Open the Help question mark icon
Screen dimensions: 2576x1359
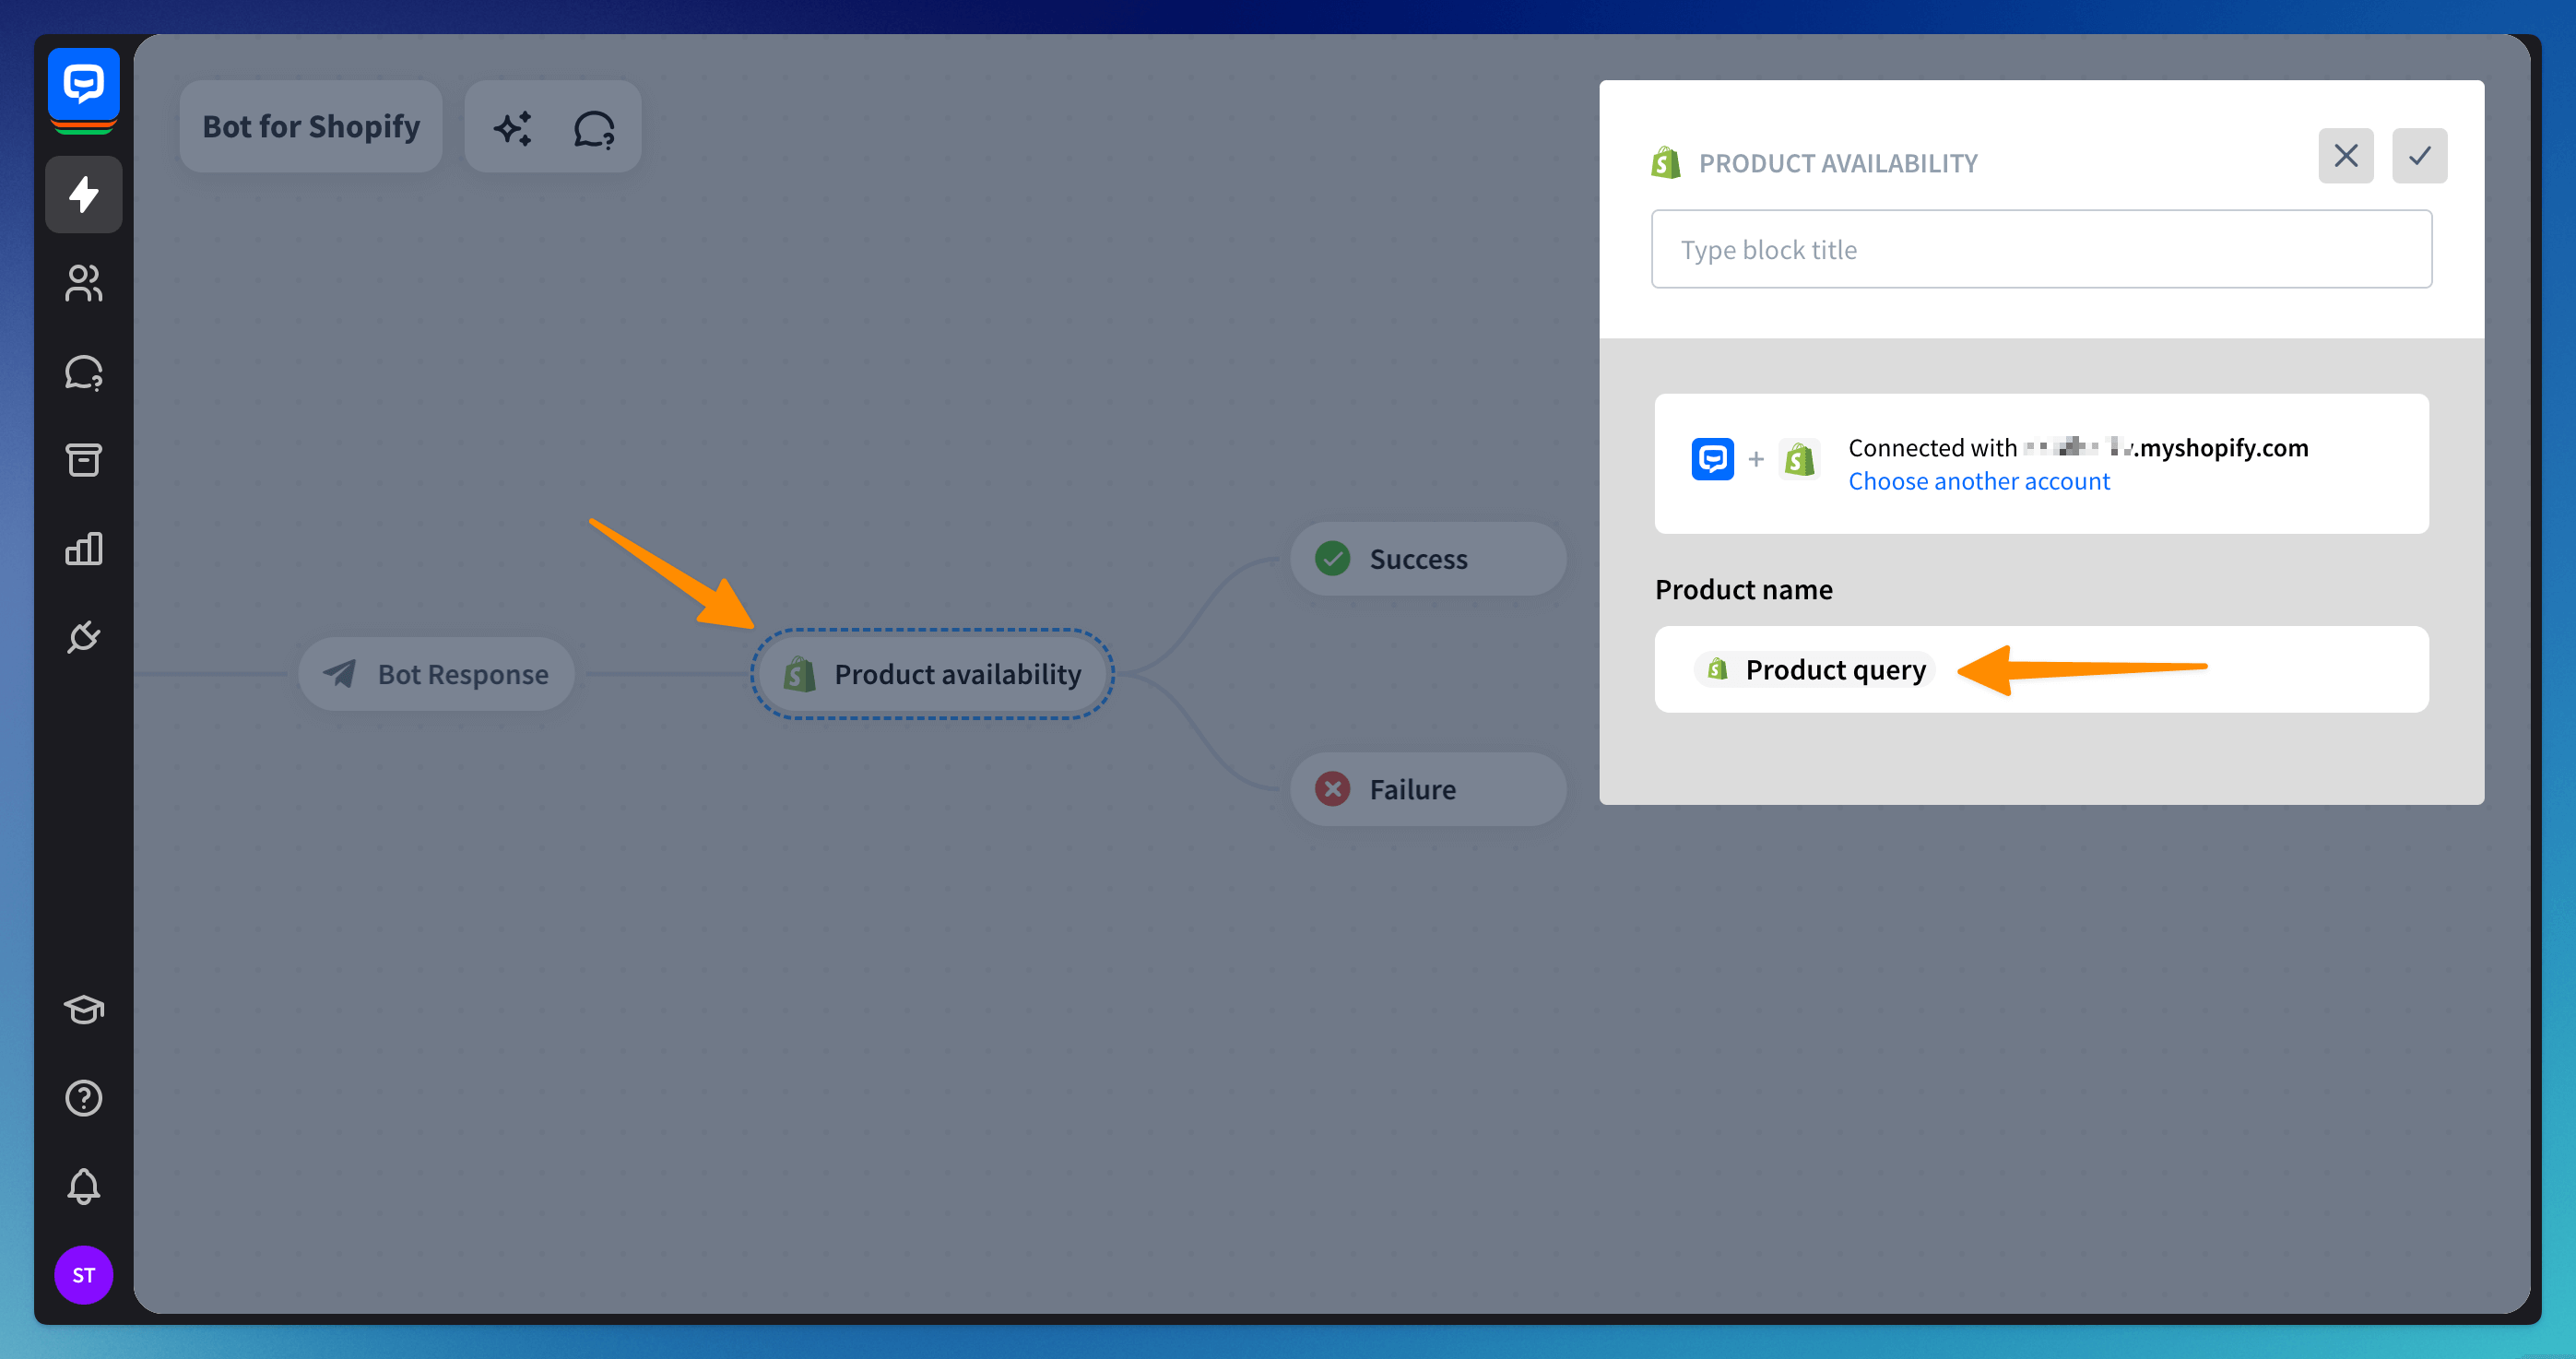pos(84,1098)
